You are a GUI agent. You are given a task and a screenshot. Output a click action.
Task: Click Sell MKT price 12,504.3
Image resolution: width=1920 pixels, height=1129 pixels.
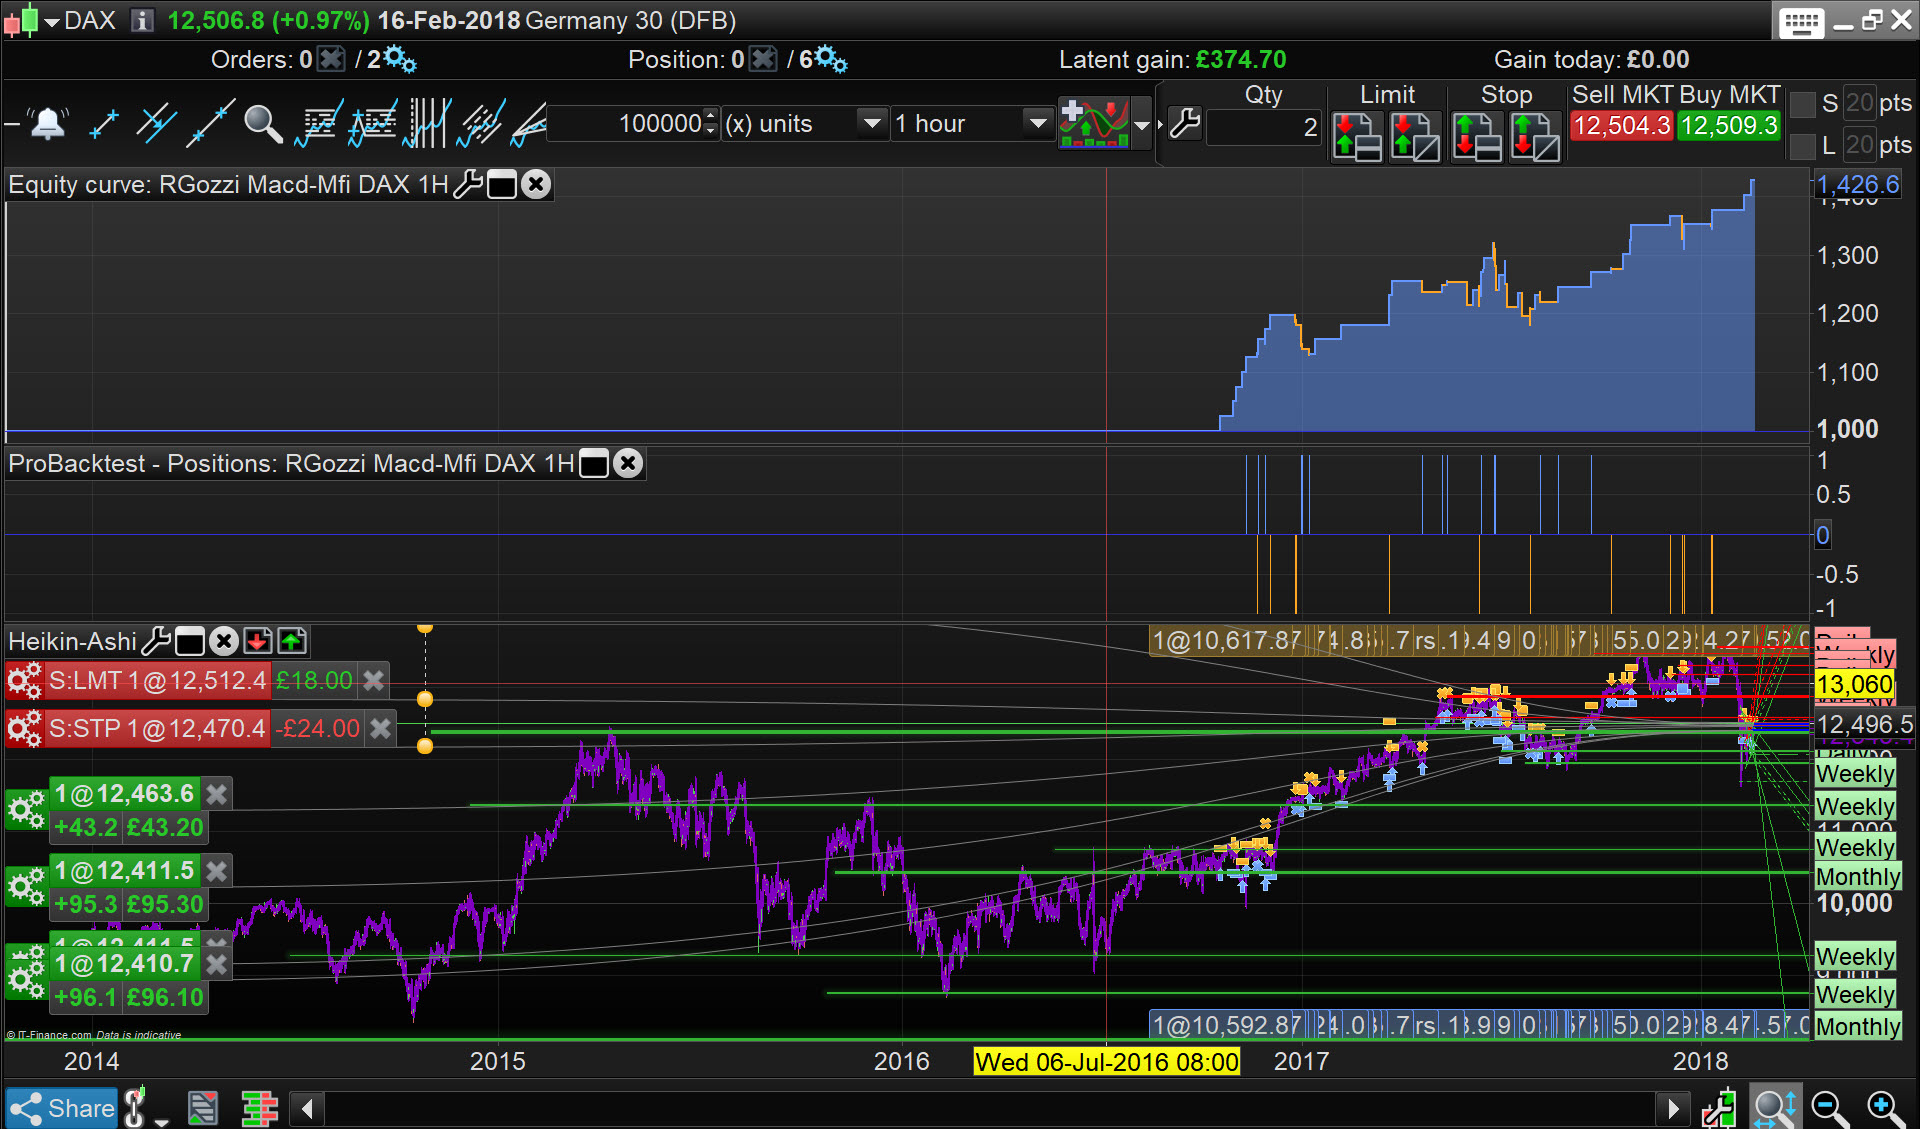click(1621, 126)
